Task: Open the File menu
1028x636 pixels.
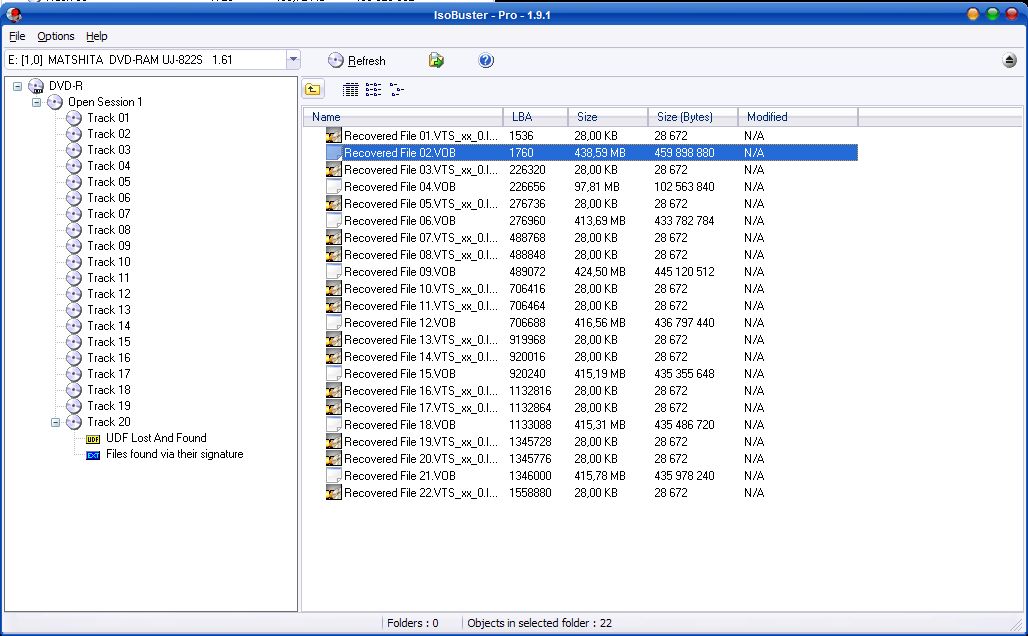Action: coord(17,36)
